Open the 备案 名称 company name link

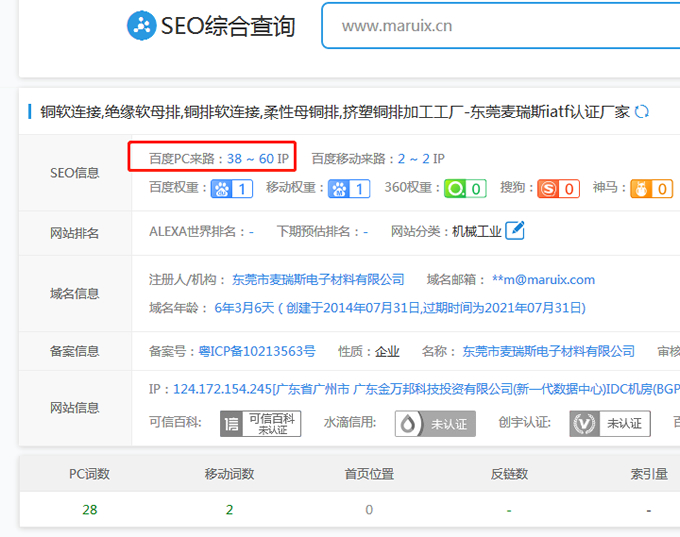pos(548,351)
